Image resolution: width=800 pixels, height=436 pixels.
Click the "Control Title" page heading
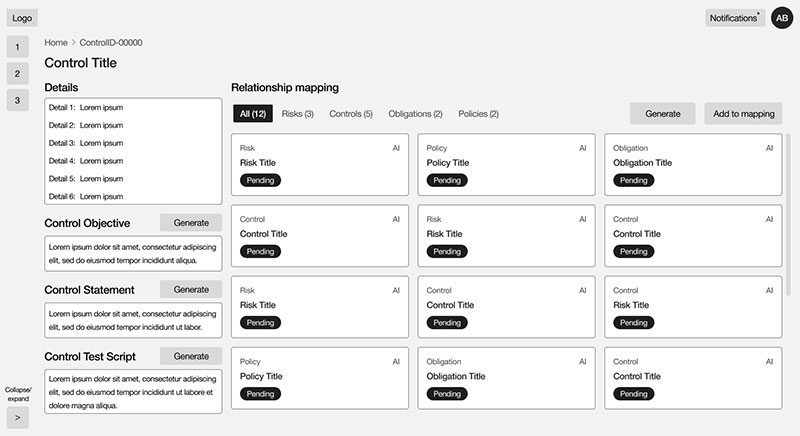pyautogui.click(x=81, y=63)
